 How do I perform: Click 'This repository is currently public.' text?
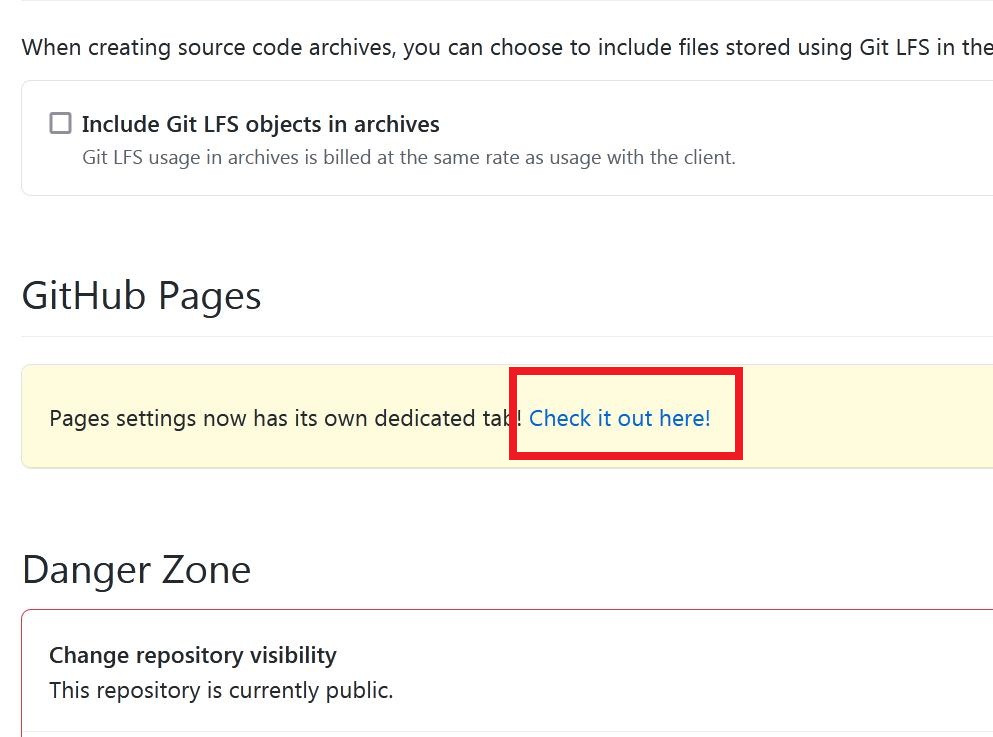click(221, 690)
